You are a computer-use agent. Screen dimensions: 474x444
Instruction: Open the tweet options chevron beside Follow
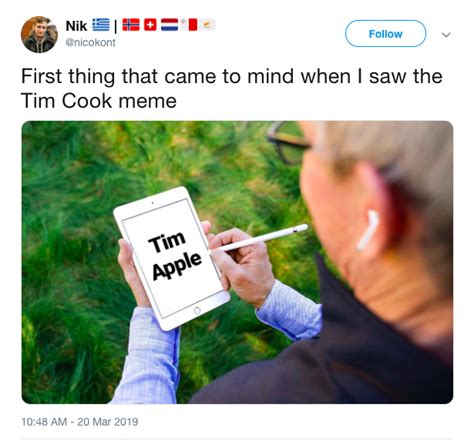click(446, 35)
